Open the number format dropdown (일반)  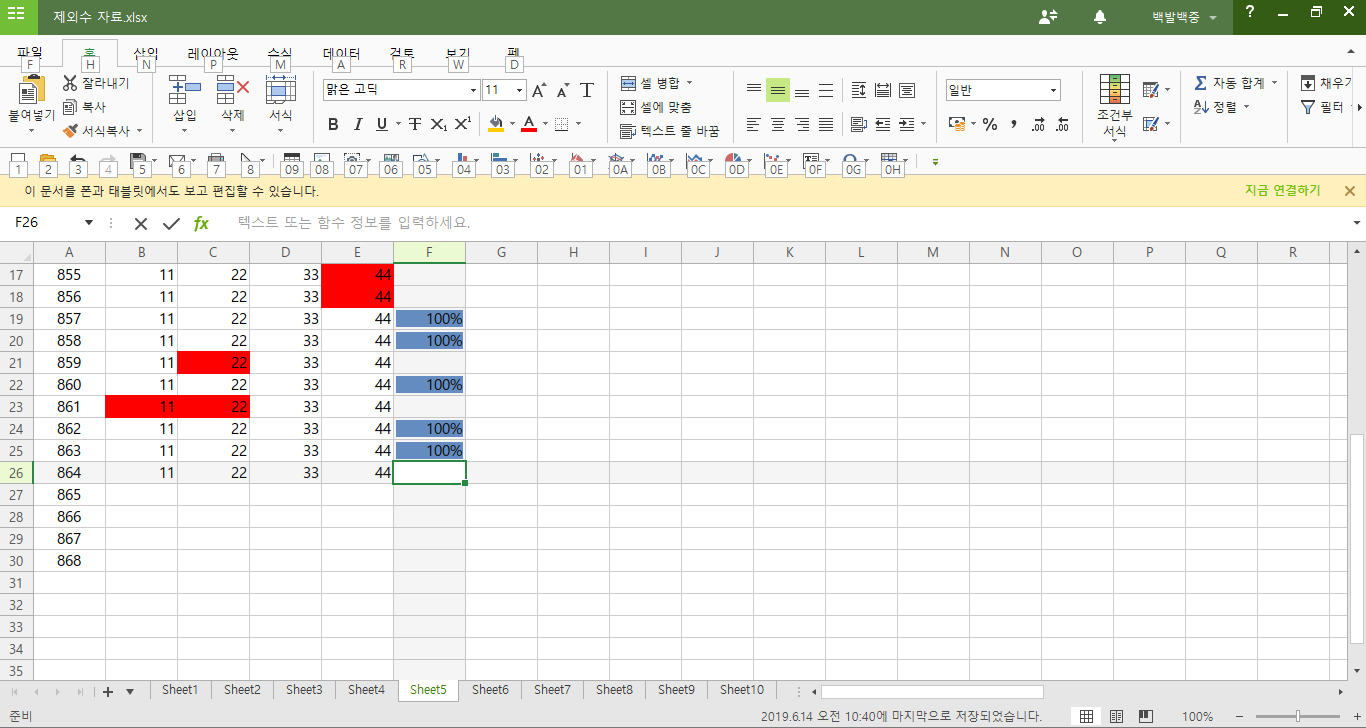(x=1053, y=90)
